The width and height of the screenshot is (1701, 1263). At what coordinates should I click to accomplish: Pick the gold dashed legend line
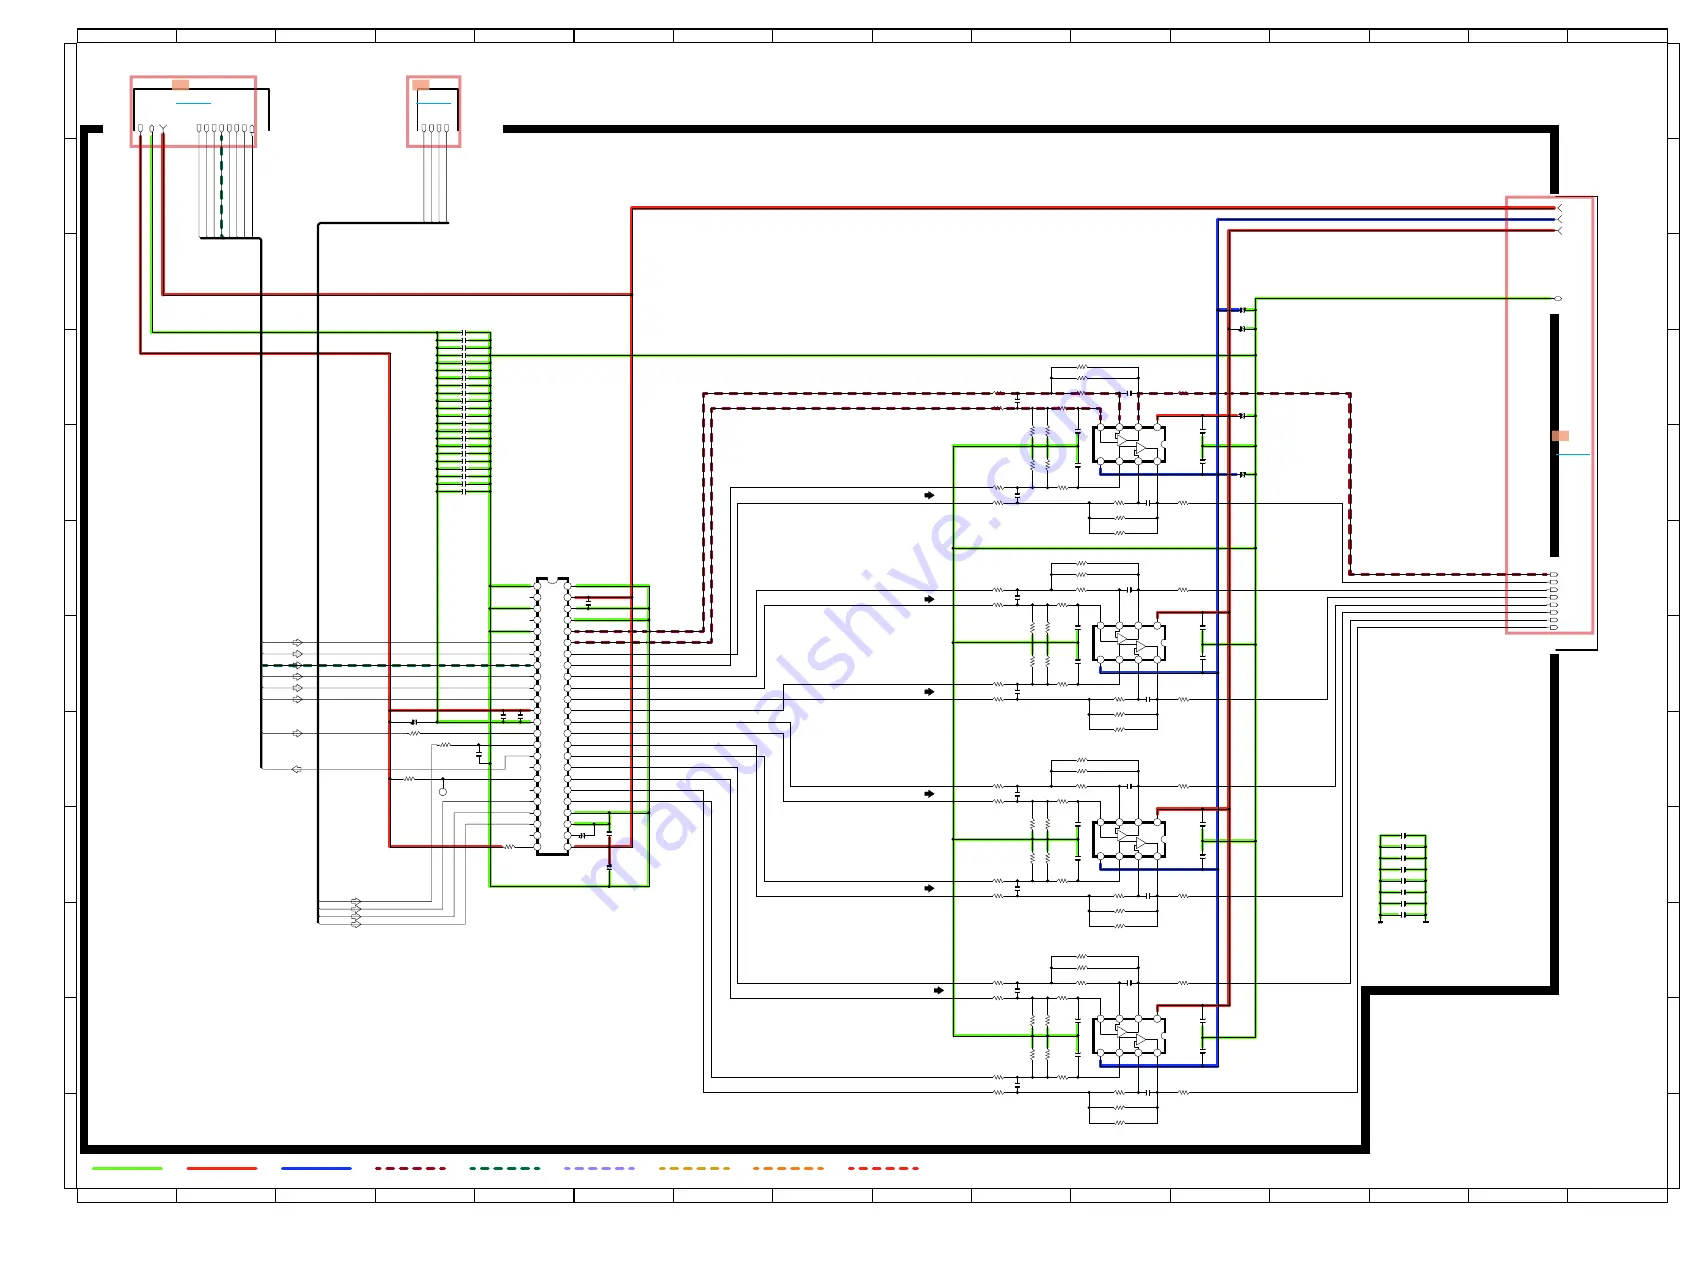[694, 1168]
